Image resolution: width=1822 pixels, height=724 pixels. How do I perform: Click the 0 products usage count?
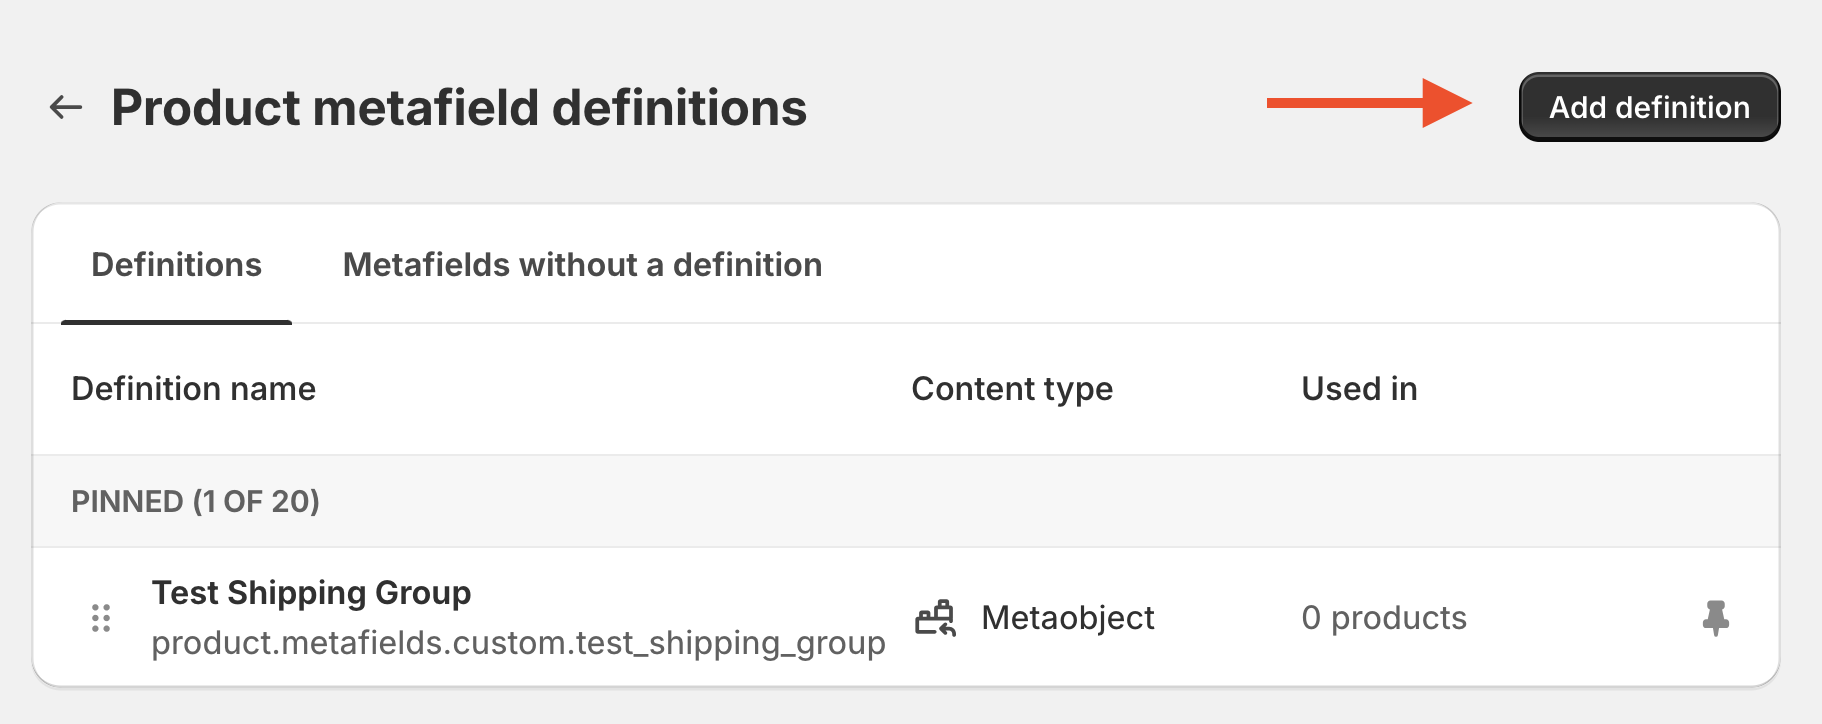tap(1383, 618)
